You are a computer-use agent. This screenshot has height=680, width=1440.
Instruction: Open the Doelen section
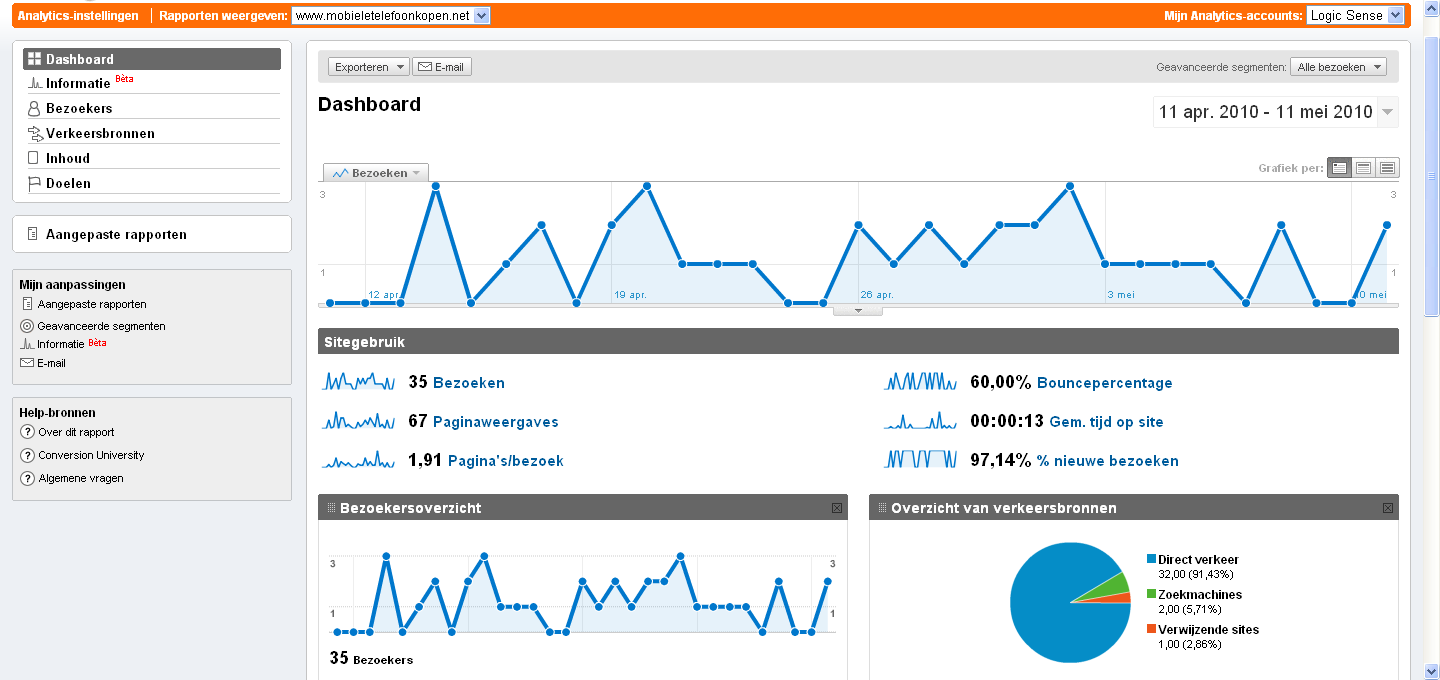click(x=152, y=183)
